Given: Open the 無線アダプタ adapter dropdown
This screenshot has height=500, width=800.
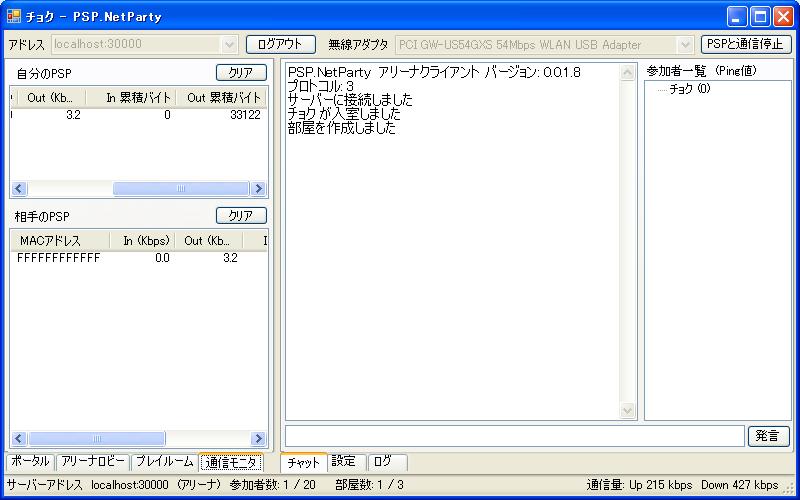Looking at the screenshot, I should click(686, 45).
